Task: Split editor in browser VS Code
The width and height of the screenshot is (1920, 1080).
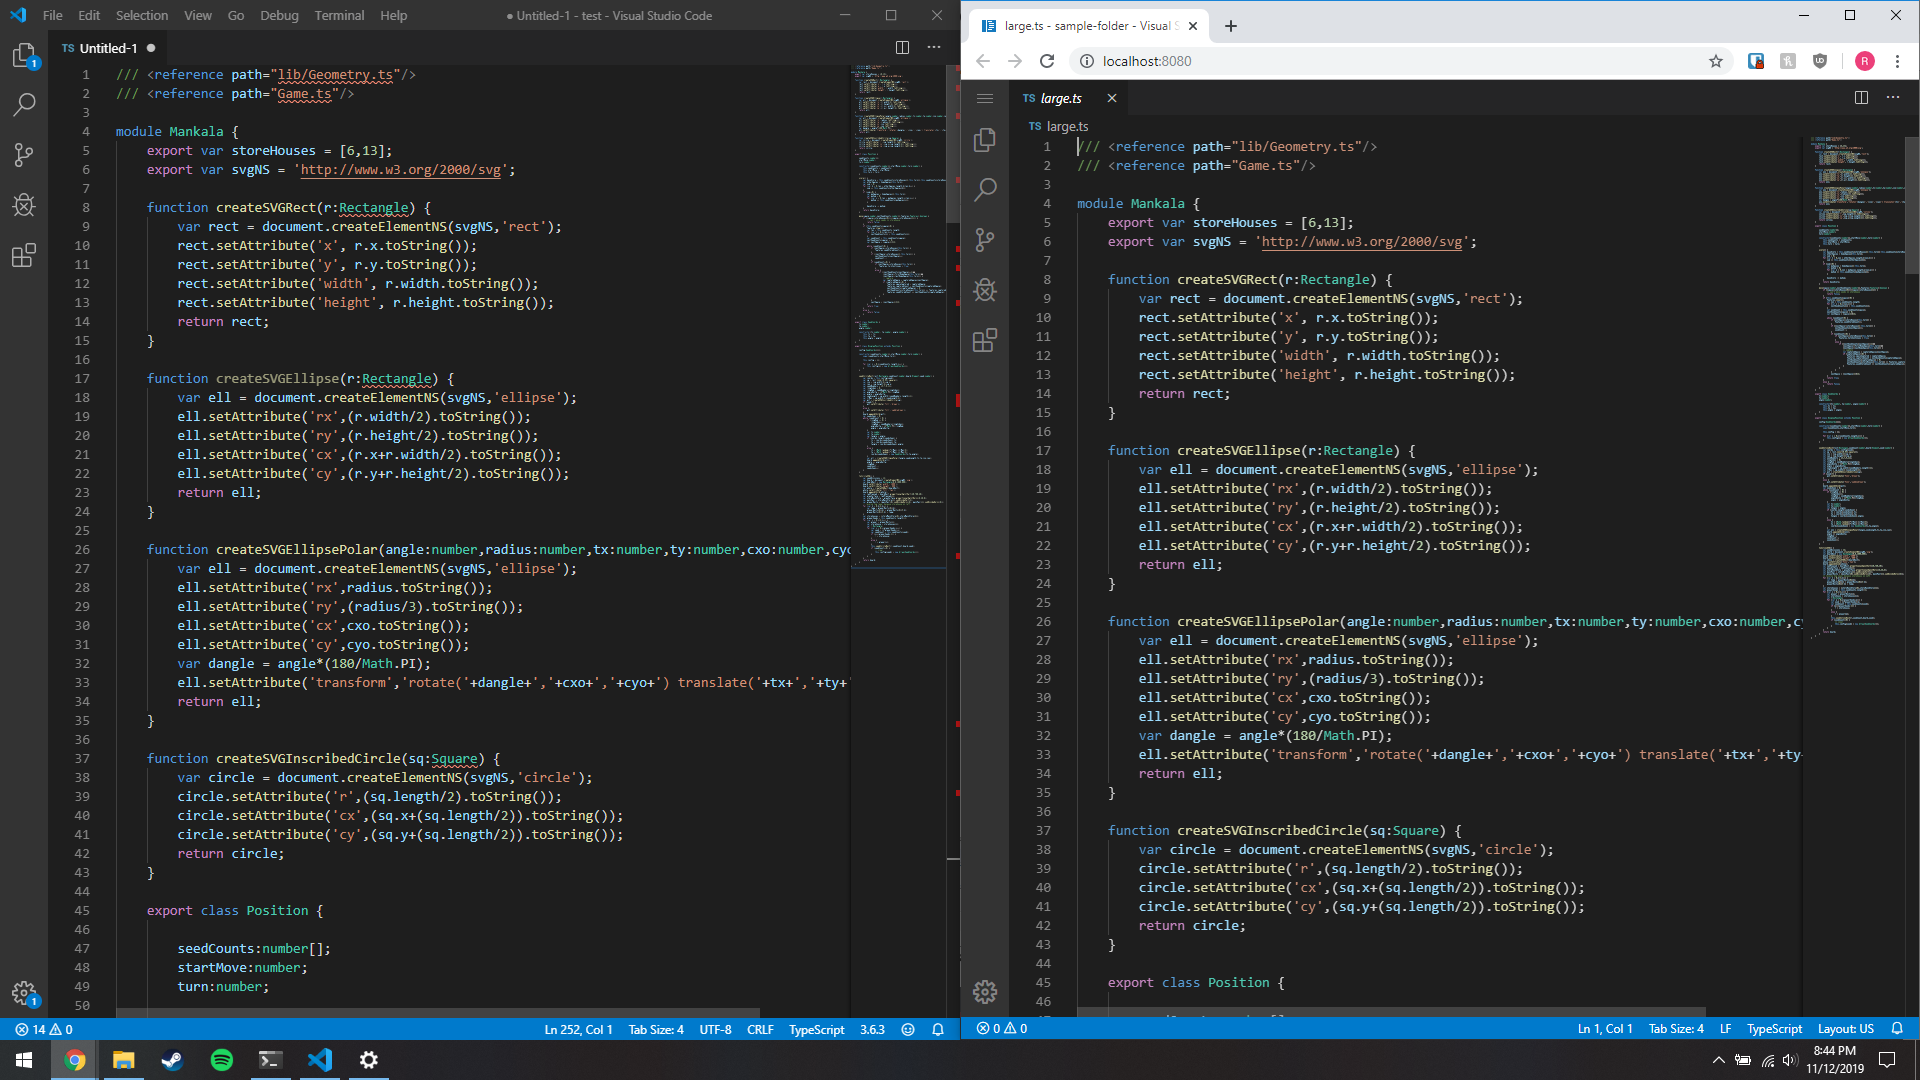Action: 1861,98
